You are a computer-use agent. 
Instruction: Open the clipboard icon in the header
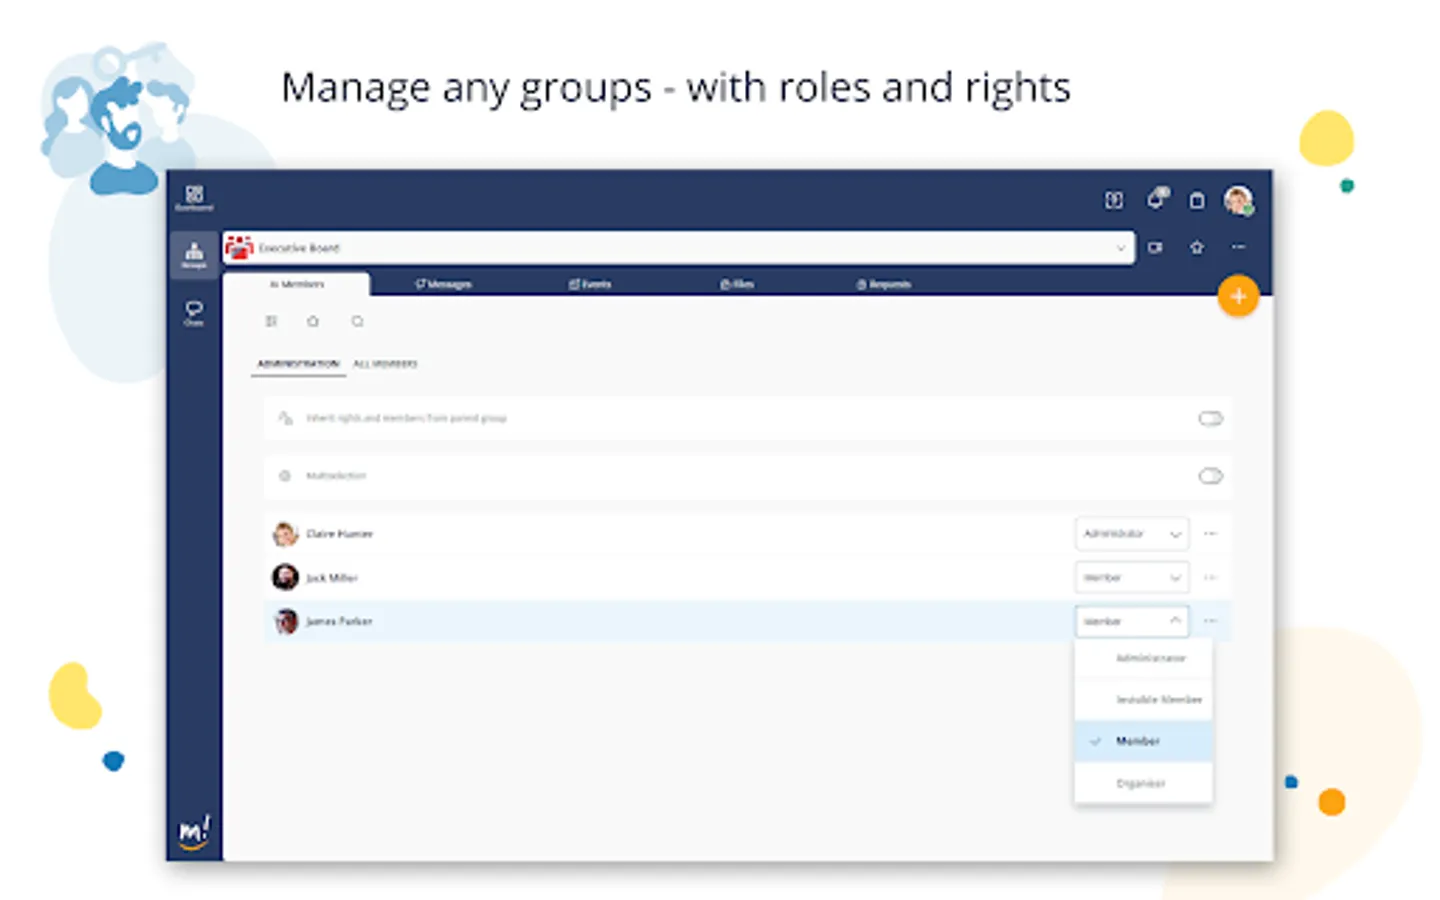click(1197, 201)
